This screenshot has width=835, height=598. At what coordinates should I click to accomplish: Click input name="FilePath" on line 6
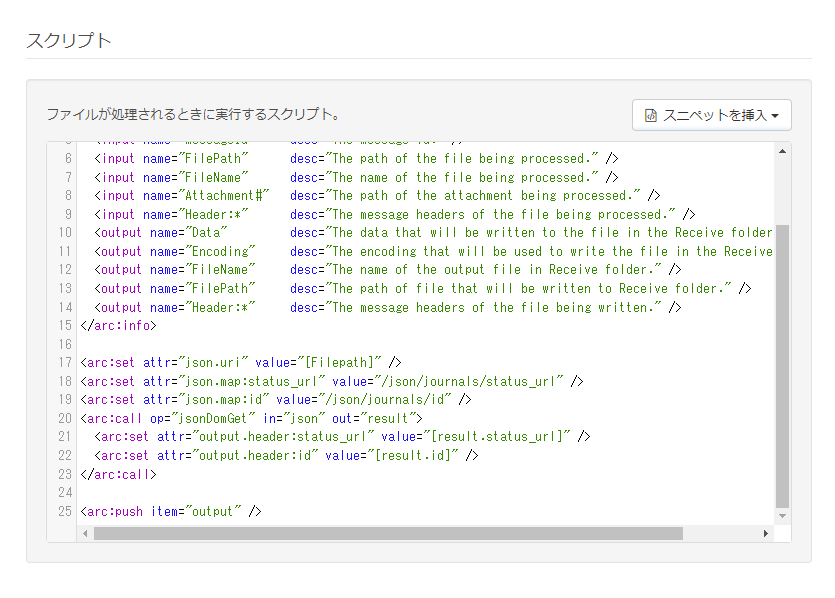click(171, 159)
